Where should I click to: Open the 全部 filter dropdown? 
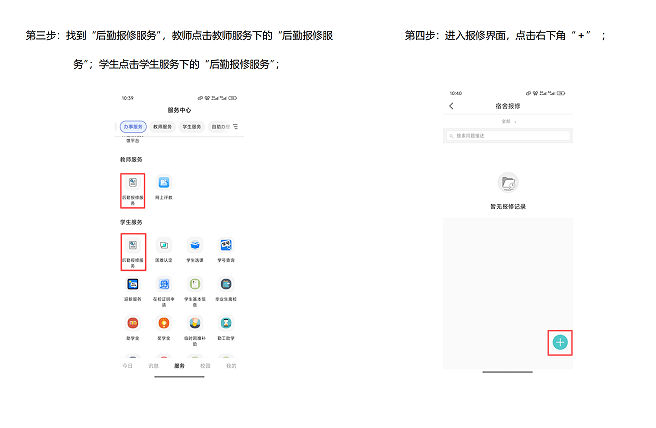click(x=508, y=121)
